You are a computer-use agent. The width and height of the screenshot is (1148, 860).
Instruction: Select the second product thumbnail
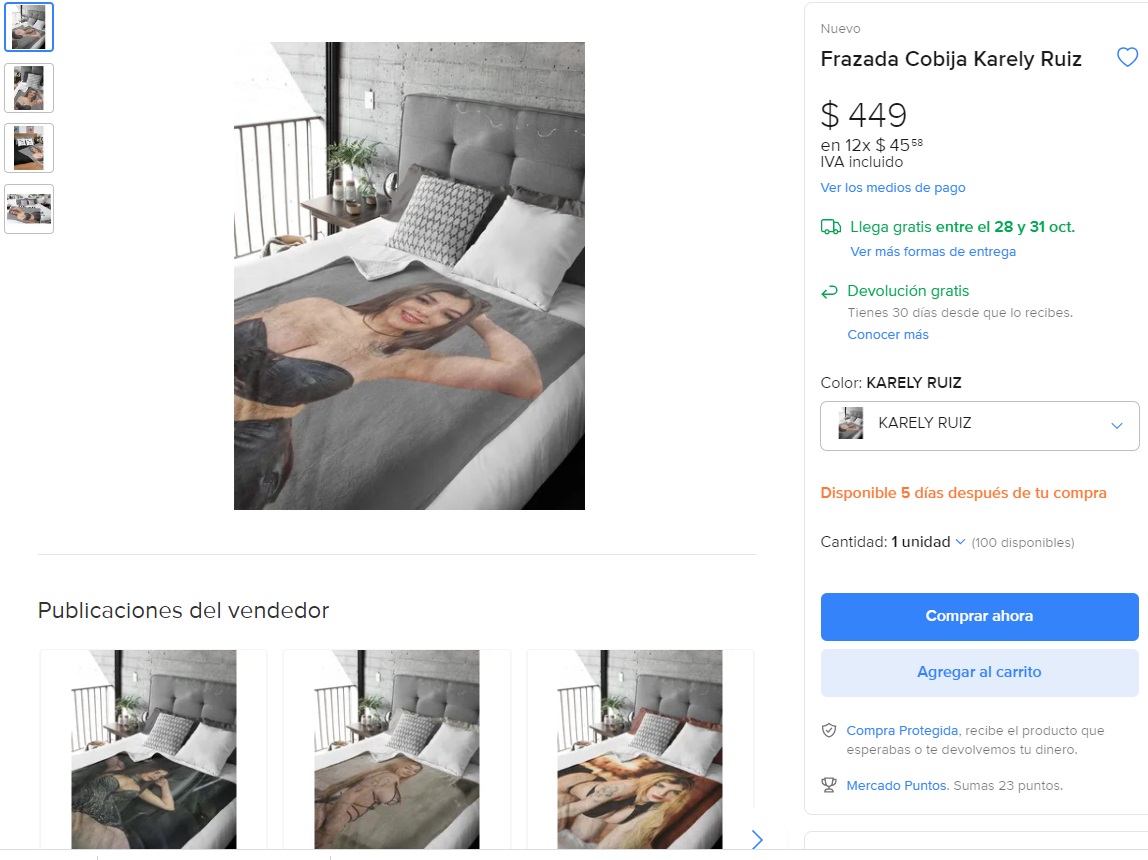[x=28, y=88]
